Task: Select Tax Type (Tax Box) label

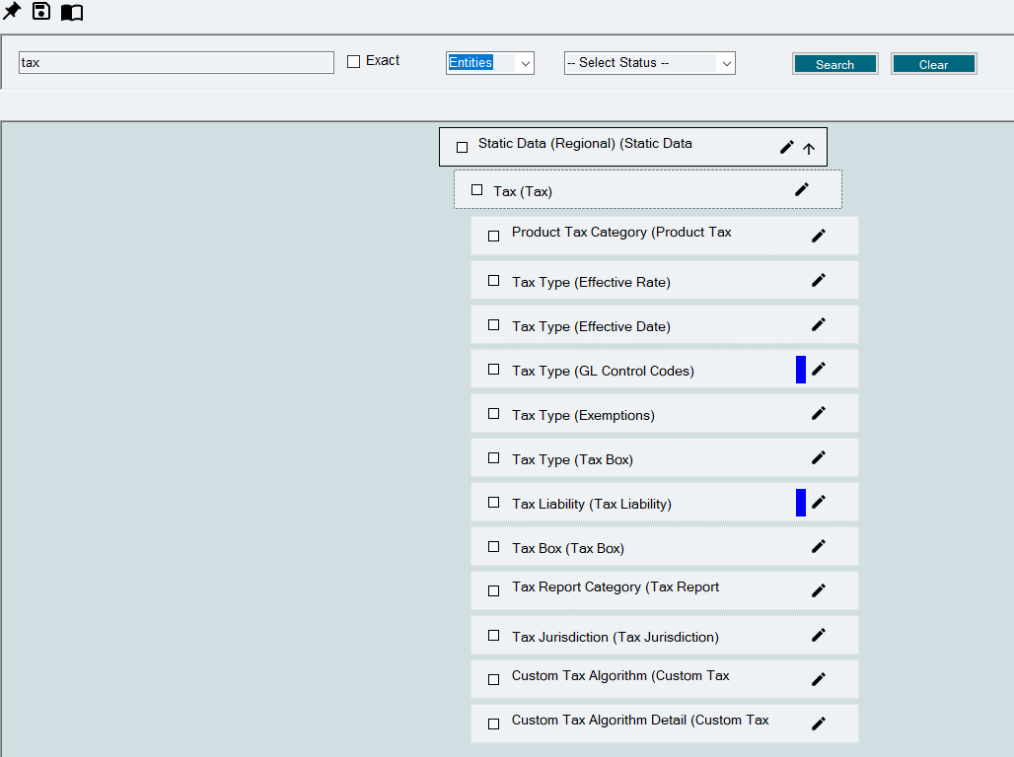Action: pos(572,460)
